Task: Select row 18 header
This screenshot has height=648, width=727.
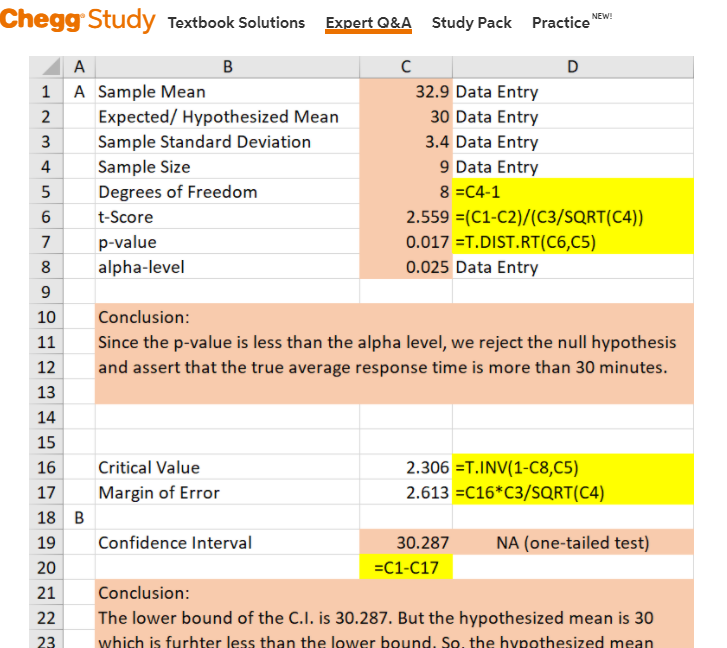Action: 46,517
